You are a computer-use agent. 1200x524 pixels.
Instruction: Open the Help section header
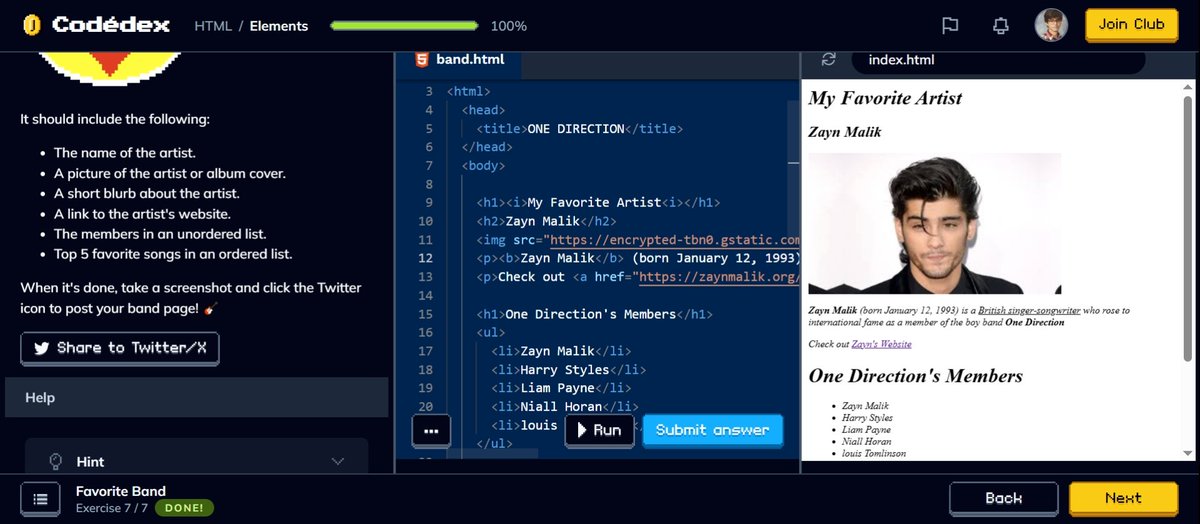click(196, 398)
